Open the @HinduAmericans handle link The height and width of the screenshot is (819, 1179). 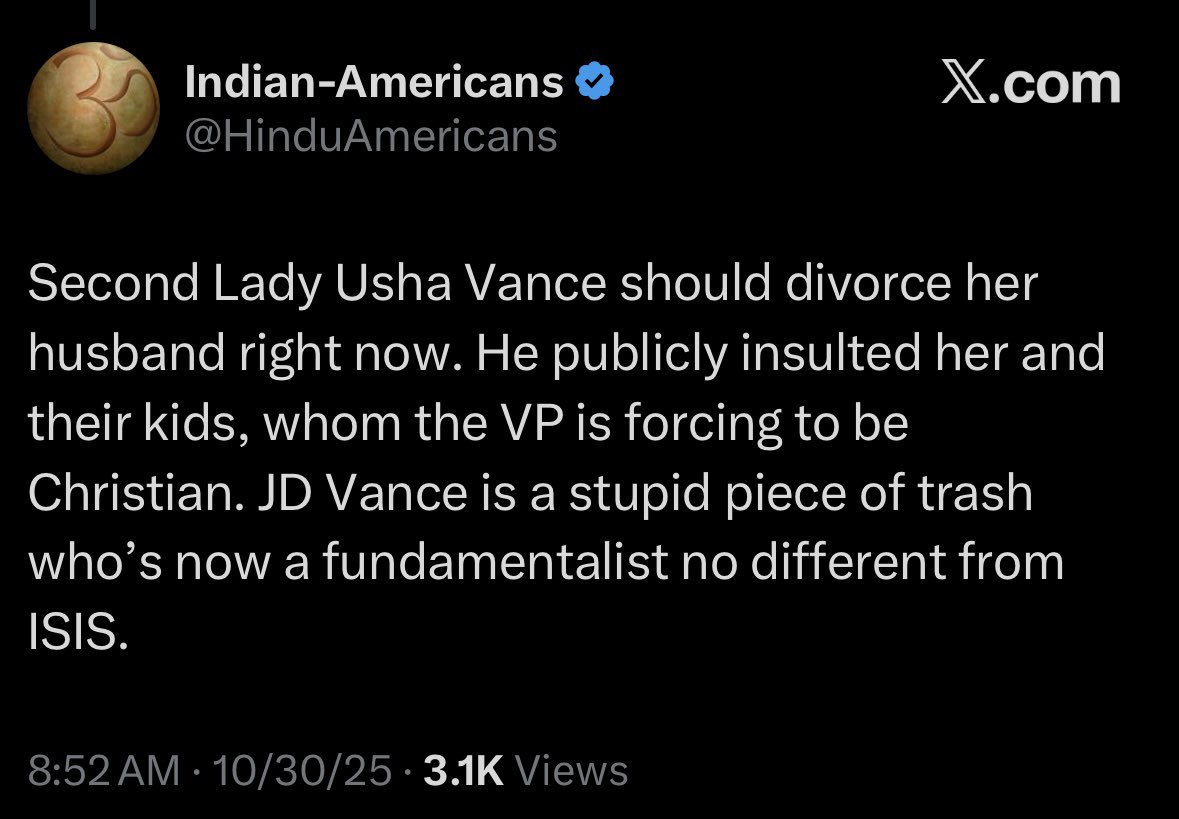pos(371,135)
